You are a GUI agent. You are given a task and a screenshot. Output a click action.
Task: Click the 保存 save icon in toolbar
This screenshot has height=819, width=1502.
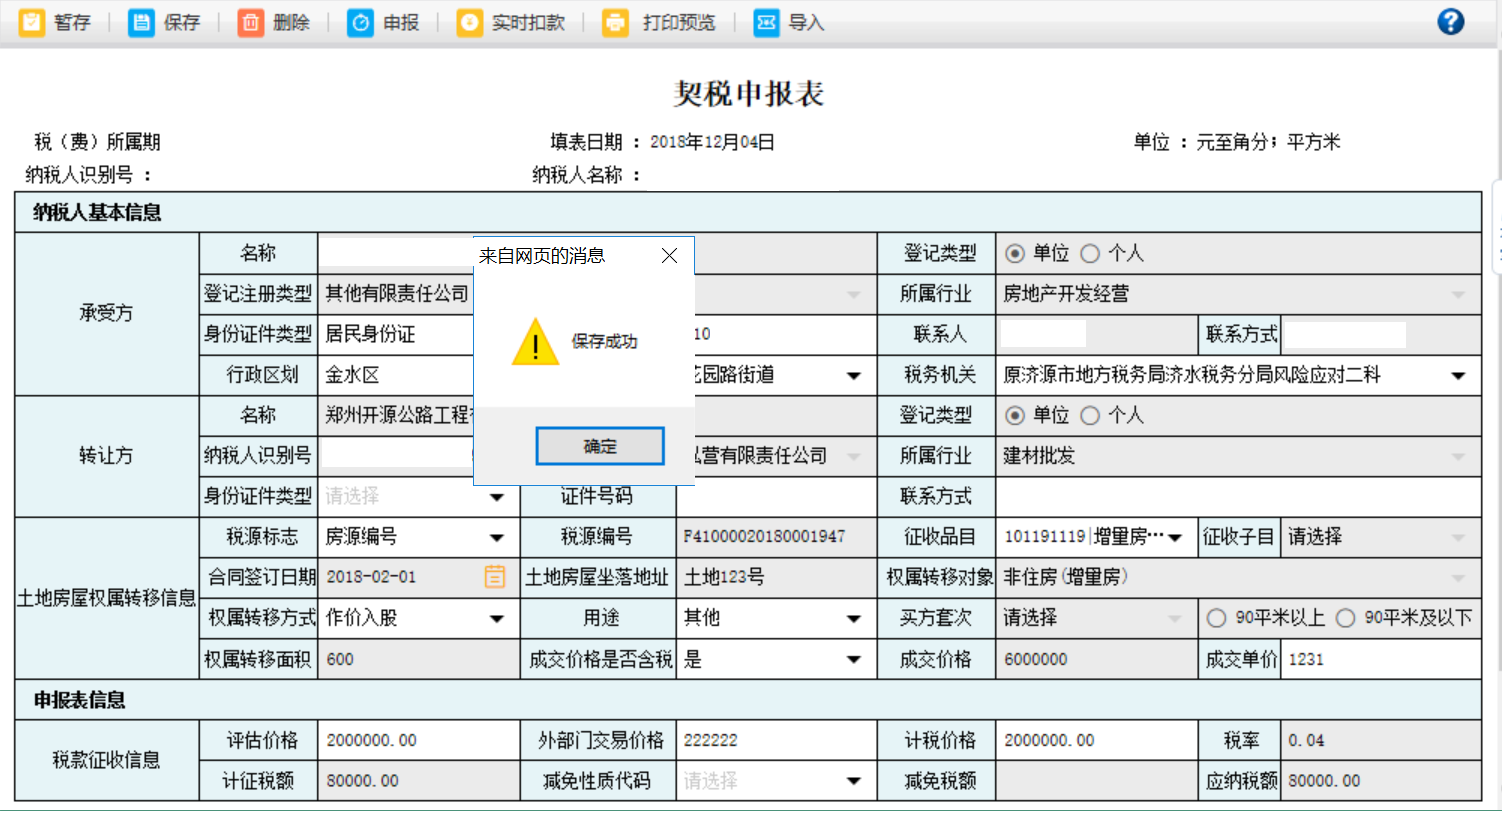[141, 22]
